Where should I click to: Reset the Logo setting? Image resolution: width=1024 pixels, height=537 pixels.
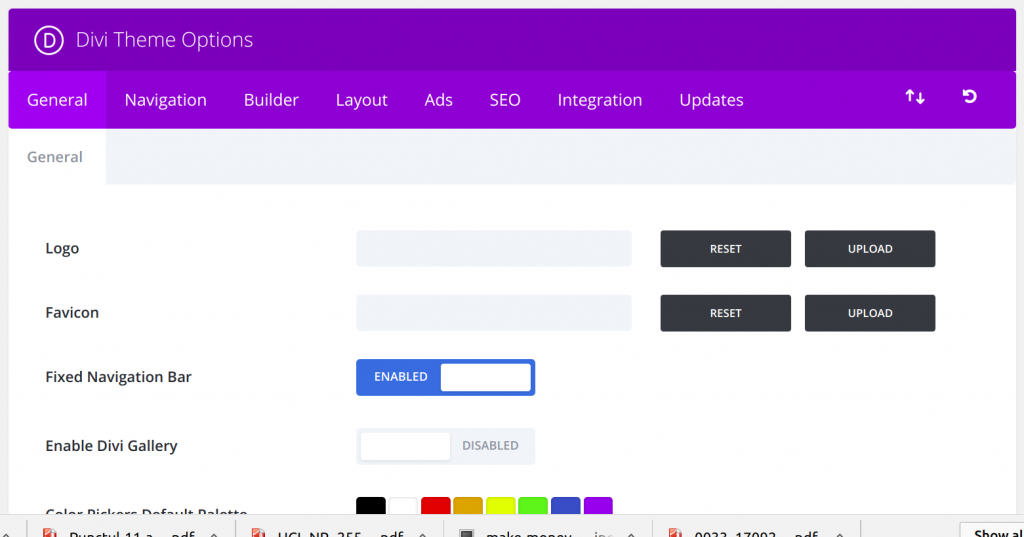pos(726,249)
